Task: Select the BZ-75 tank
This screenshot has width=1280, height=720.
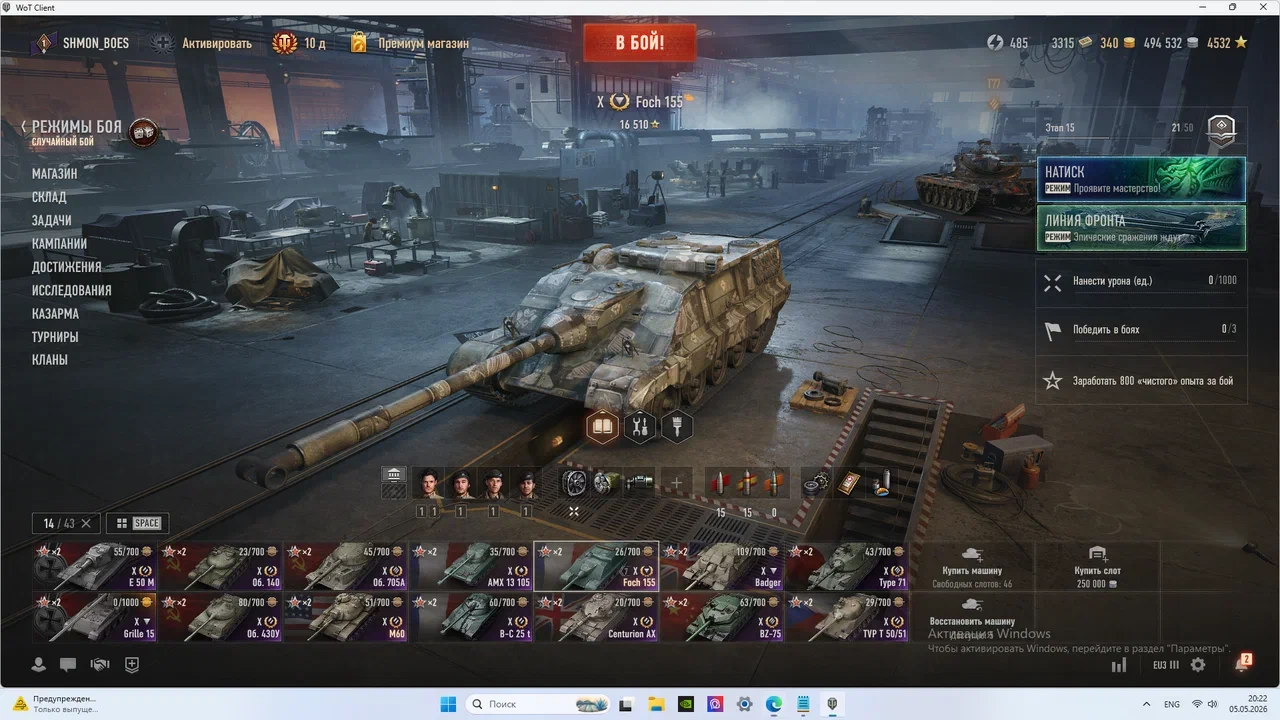Action: click(722, 617)
